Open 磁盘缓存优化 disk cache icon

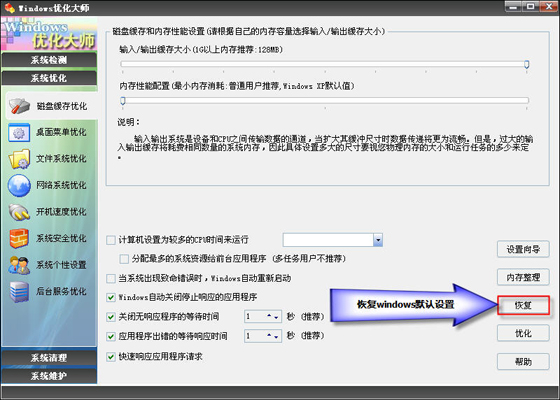20,106
